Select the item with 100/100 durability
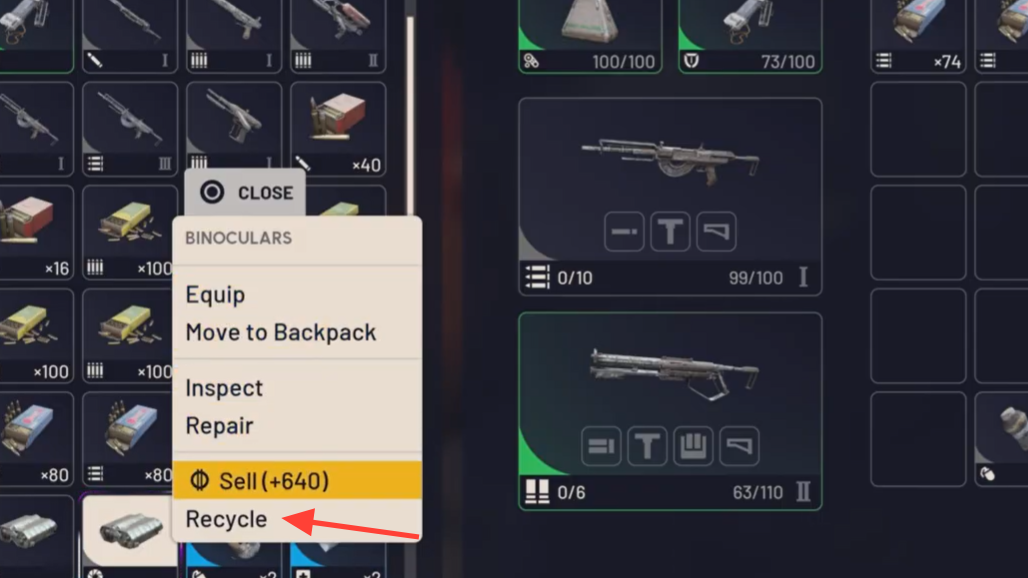This screenshot has width=1028, height=578. (x=590, y=36)
